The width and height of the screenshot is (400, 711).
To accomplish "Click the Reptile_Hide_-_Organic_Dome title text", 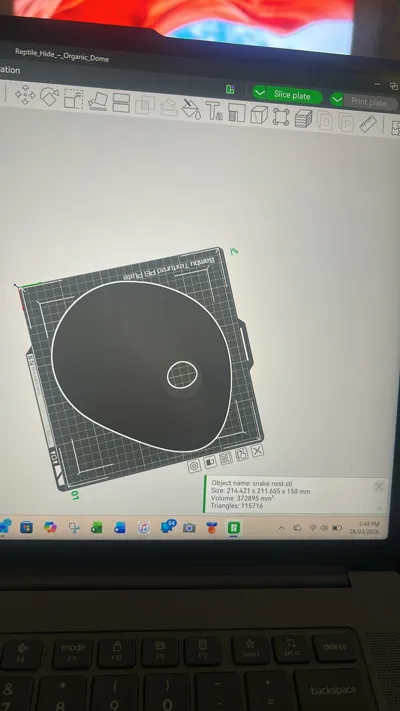I will tap(62, 55).
